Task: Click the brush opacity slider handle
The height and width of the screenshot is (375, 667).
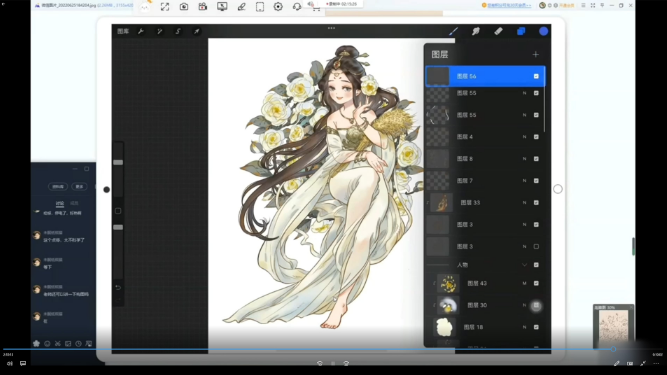Action: [118, 227]
